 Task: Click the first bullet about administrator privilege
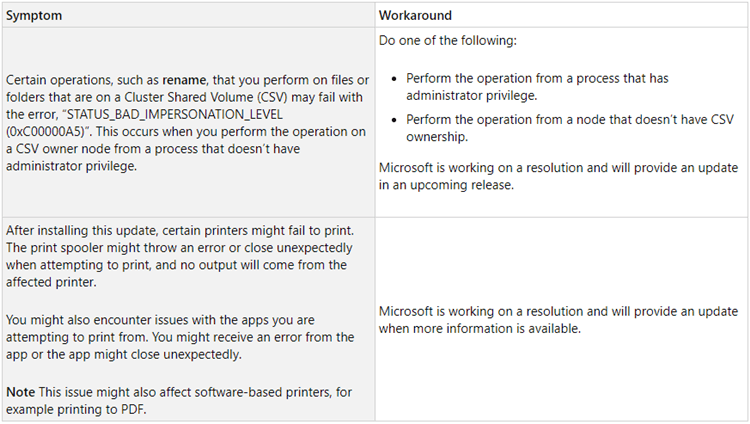point(537,87)
